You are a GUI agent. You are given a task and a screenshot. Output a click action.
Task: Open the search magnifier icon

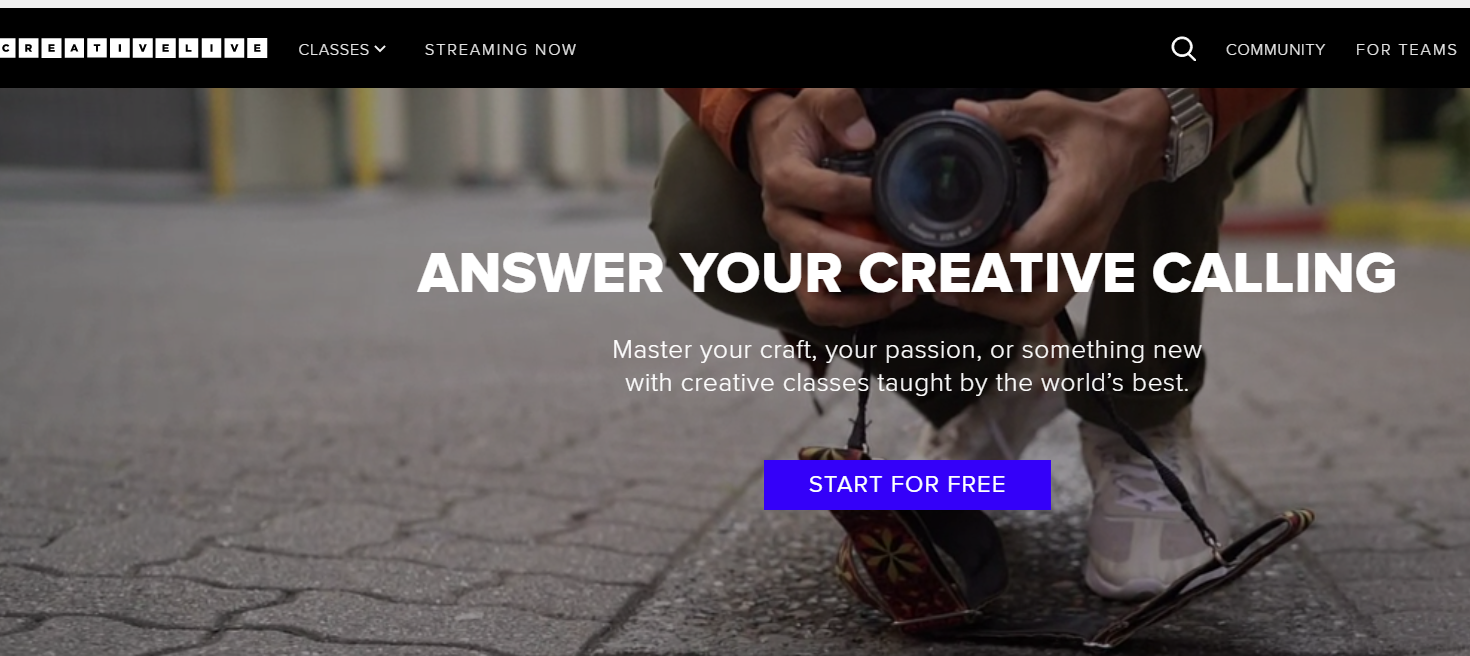[1183, 49]
